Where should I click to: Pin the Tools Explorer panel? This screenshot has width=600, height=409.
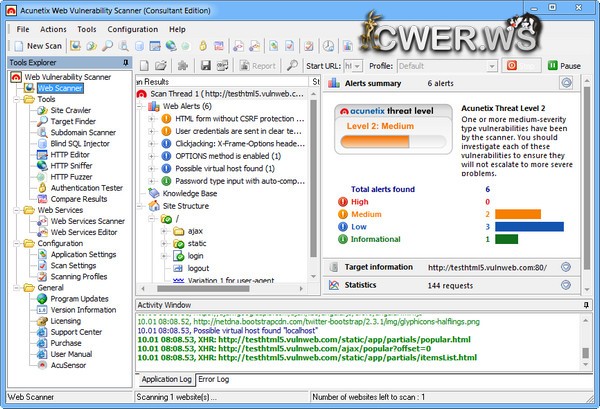tap(126, 62)
